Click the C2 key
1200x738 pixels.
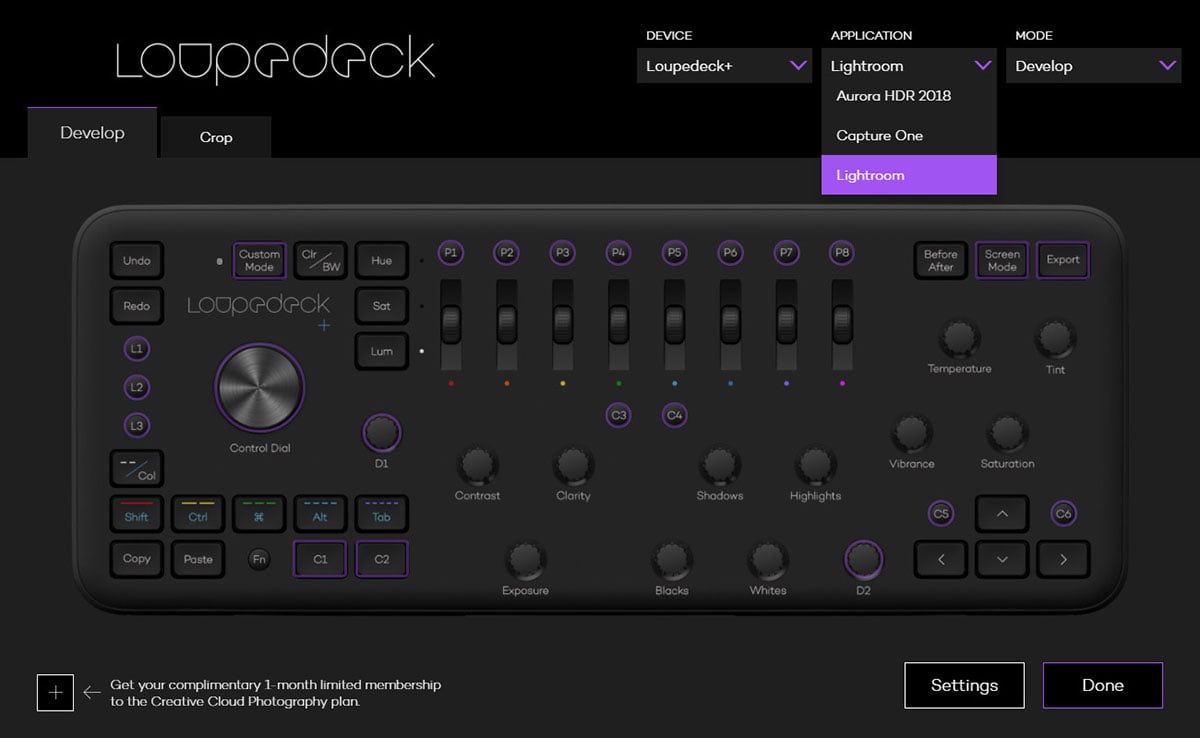tap(381, 559)
